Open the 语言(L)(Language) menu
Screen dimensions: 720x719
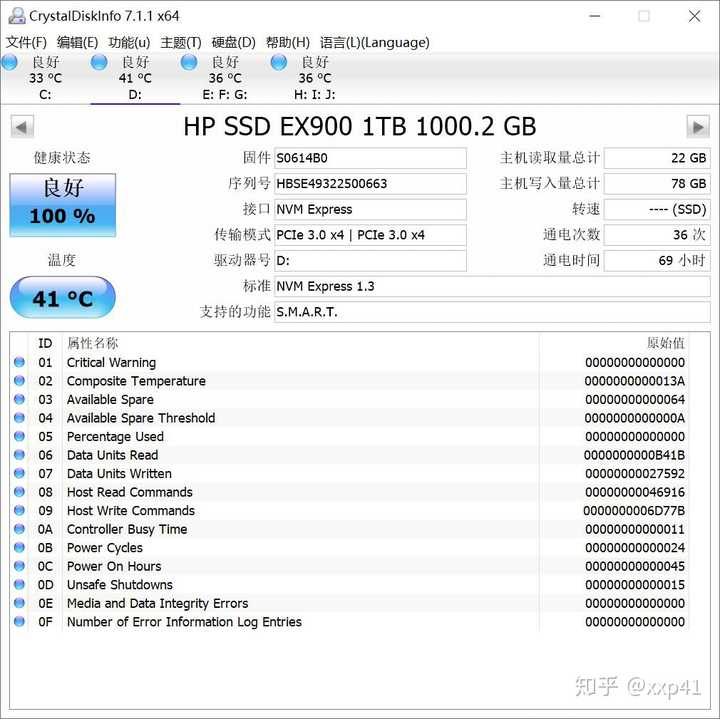[x=375, y=43]
